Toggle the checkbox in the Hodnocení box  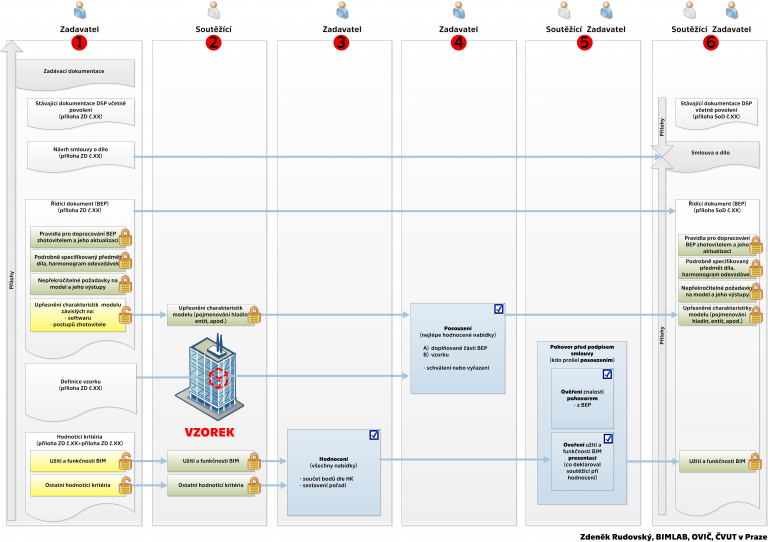374,435
